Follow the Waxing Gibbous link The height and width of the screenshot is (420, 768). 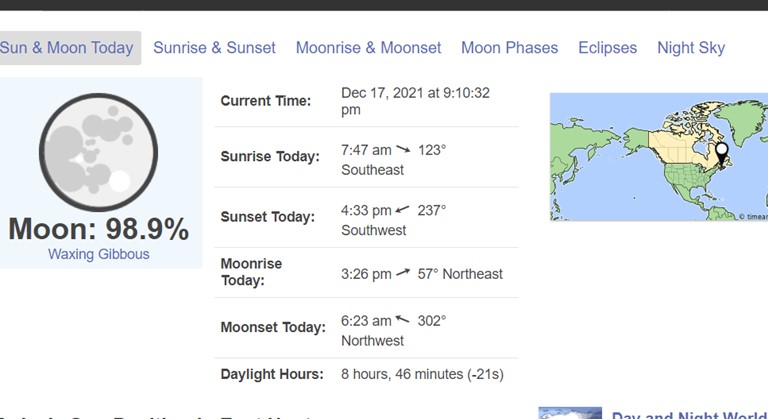pyautogui.click(x=98, y=254)
